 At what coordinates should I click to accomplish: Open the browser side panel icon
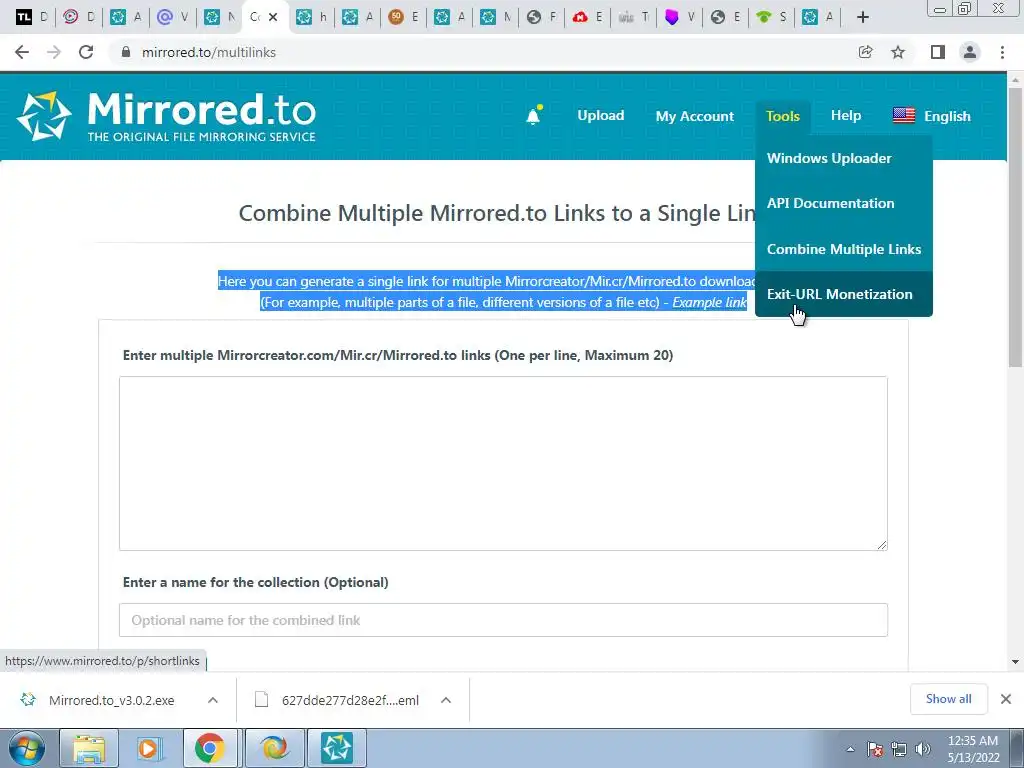pos(938,52)
